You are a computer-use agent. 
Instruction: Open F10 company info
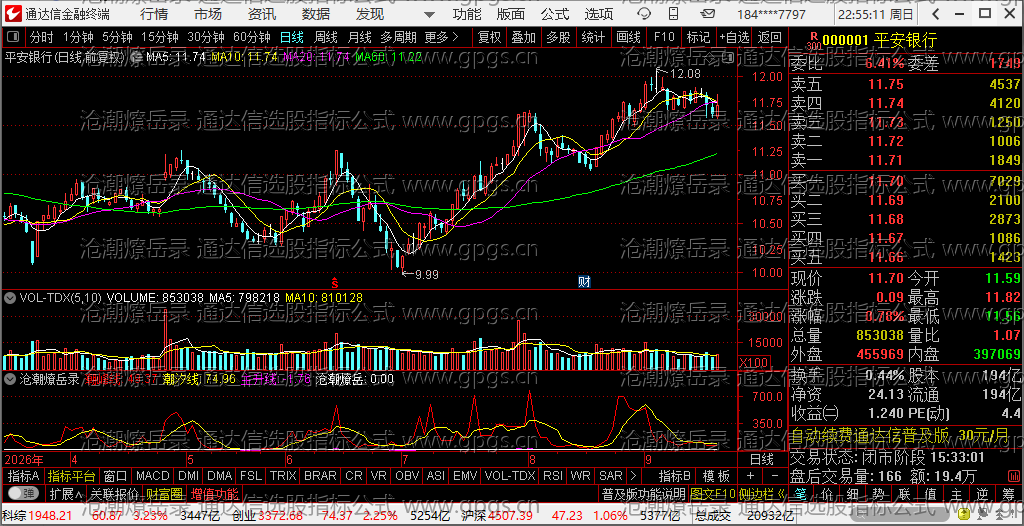664,37
